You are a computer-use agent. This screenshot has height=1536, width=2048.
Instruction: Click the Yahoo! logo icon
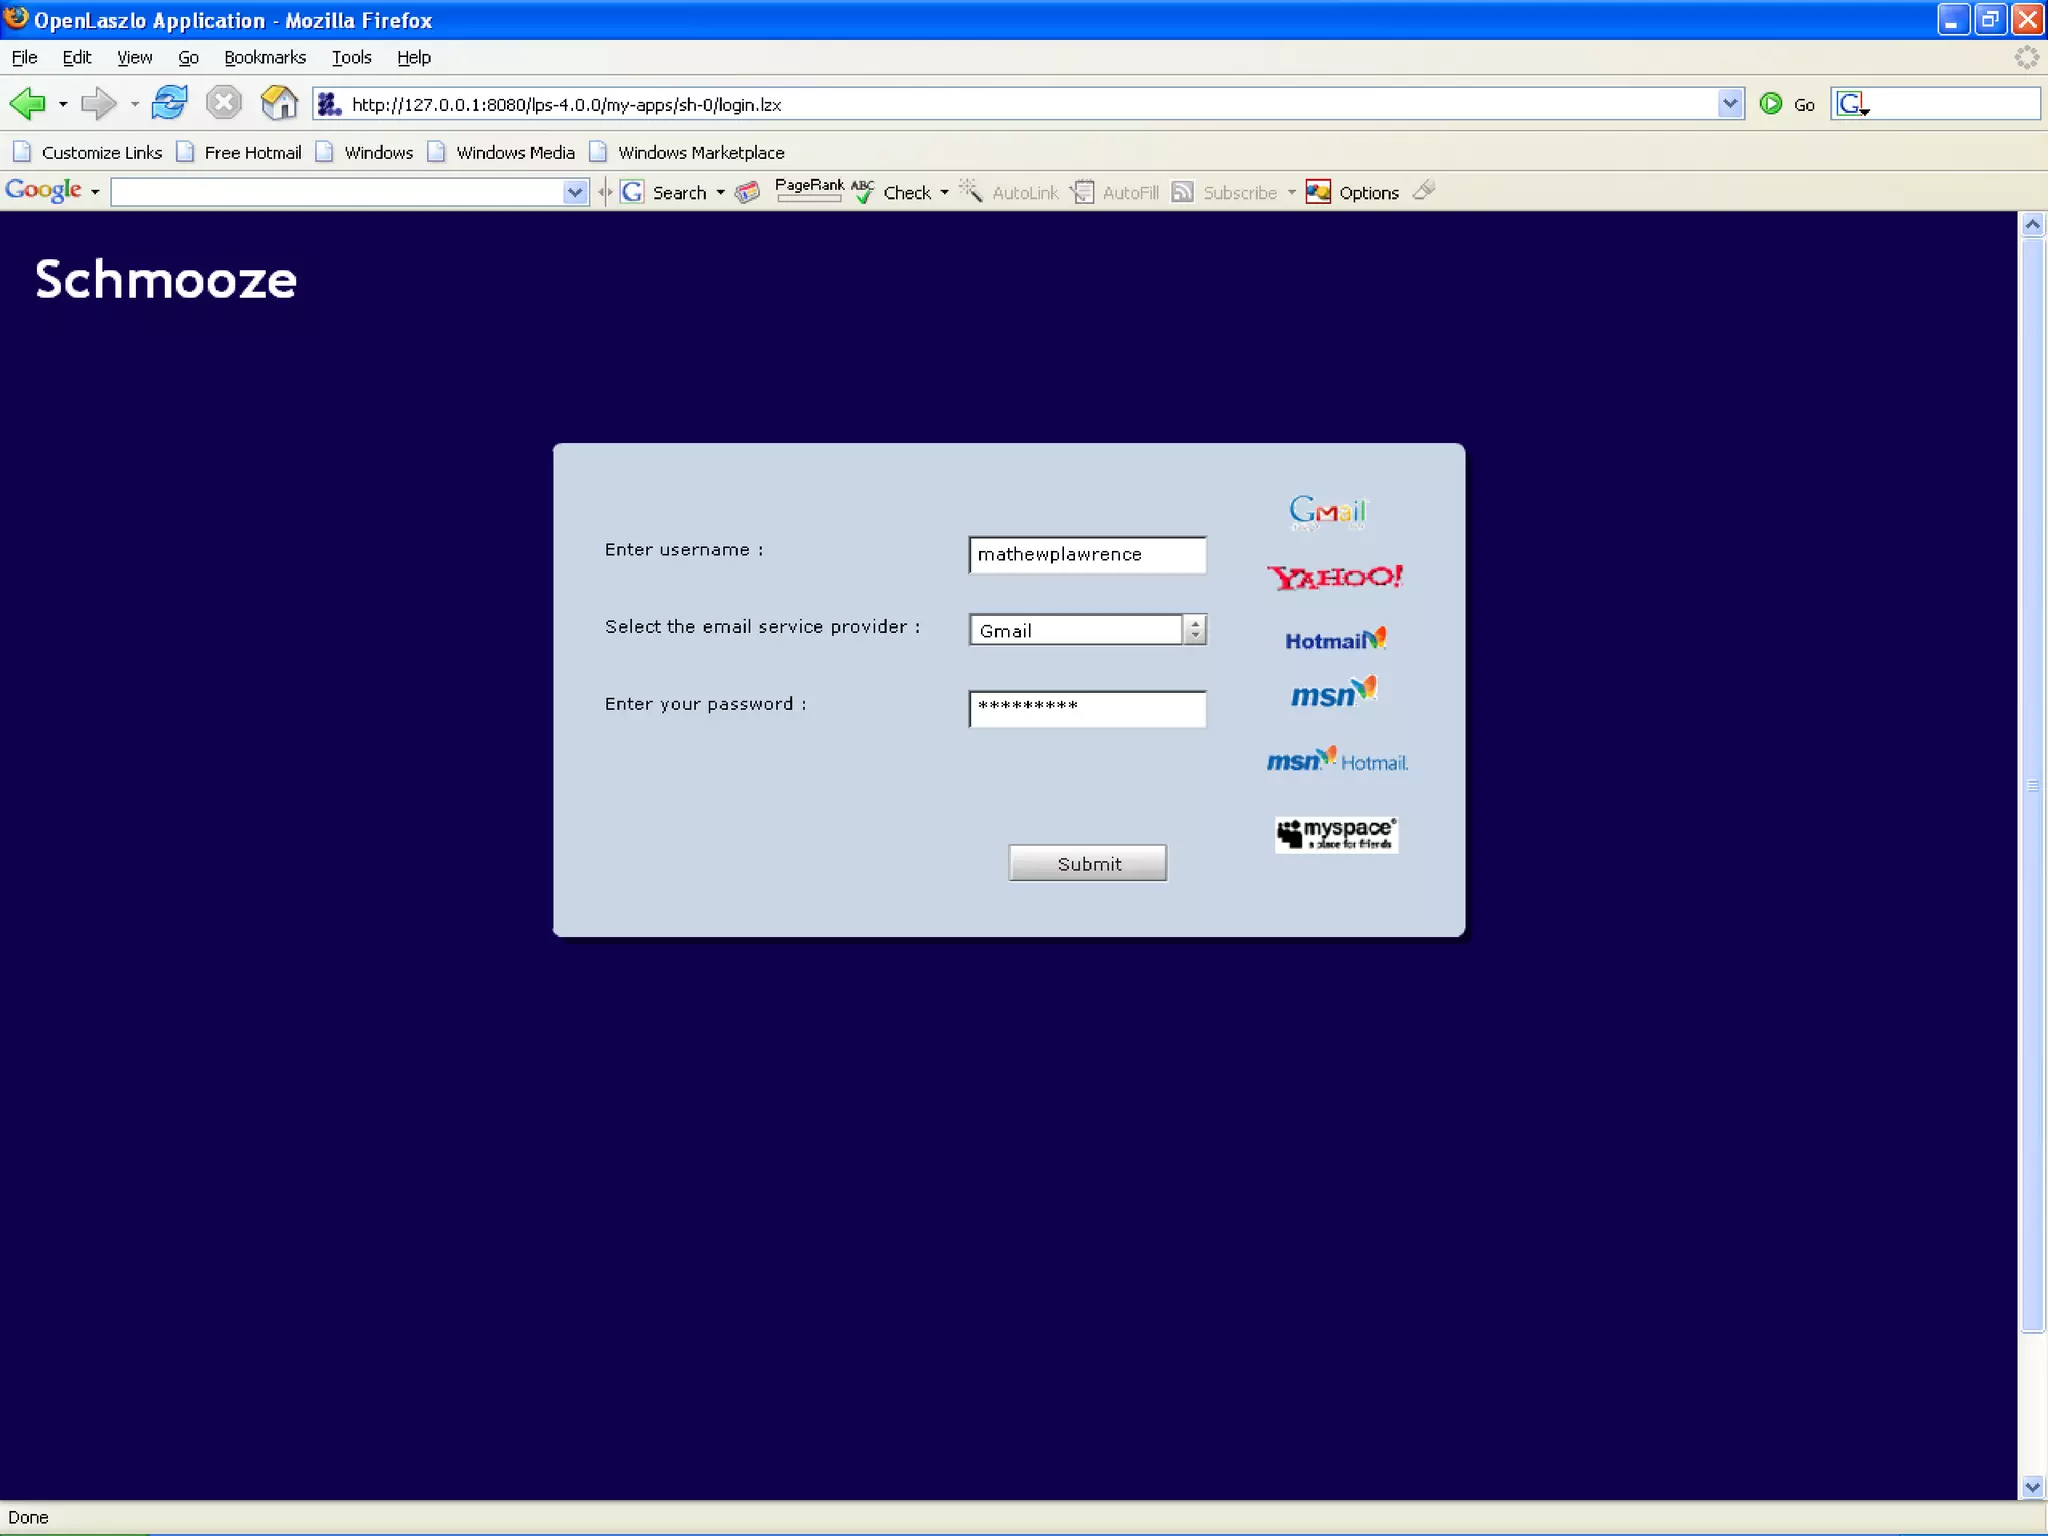point(1335,577)
